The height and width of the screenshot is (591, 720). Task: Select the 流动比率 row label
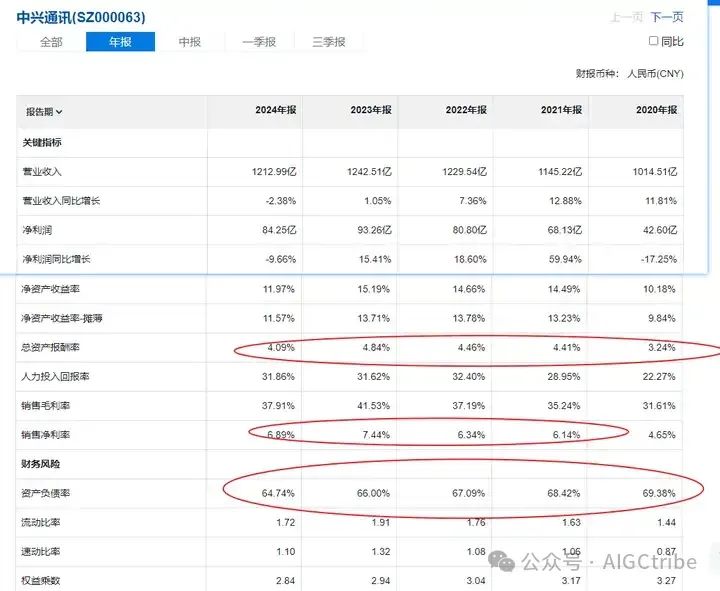point(40,523)
